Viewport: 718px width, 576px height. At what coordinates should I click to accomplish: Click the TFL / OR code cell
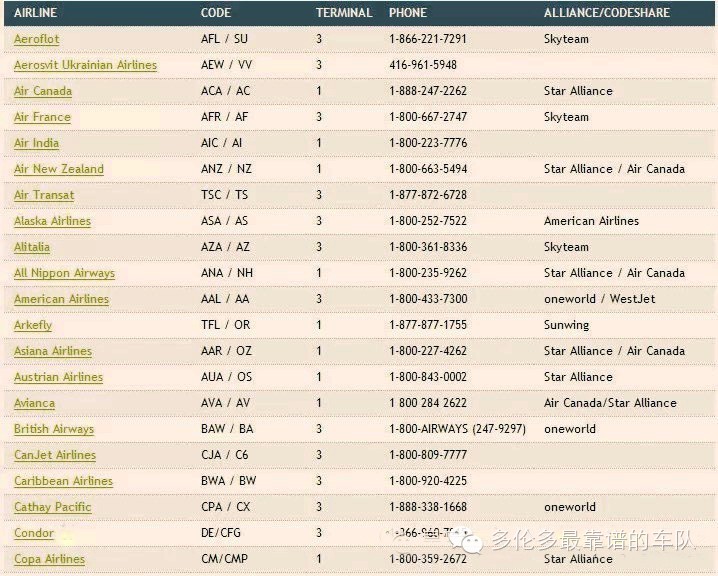click(225, 325)
